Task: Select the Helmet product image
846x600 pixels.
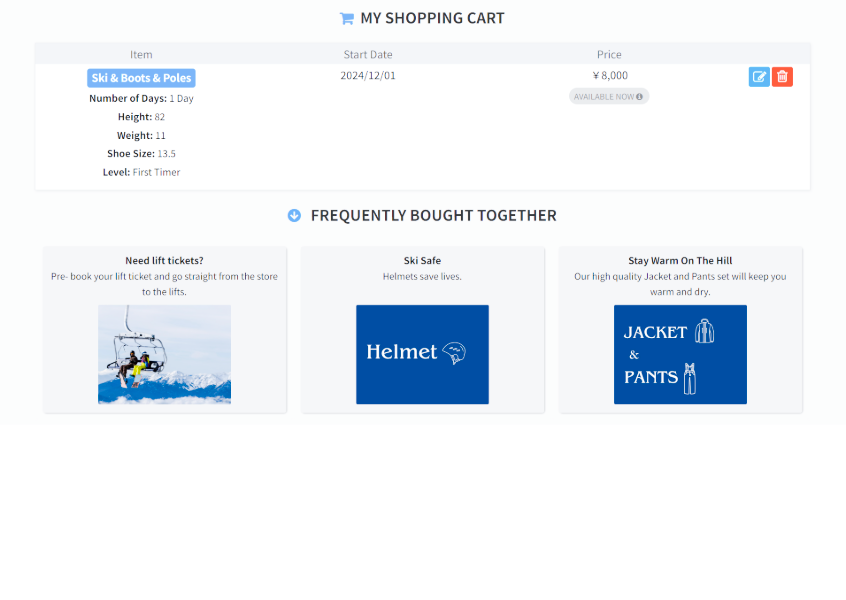Action: [x=422, y=354]
